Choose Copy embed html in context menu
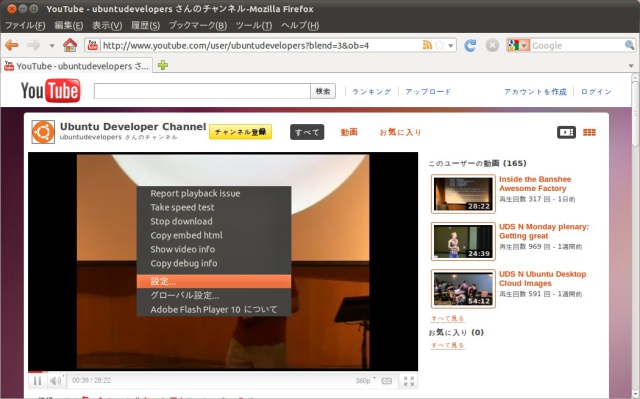This screenshot has height=399, width=640. [214, 235]
